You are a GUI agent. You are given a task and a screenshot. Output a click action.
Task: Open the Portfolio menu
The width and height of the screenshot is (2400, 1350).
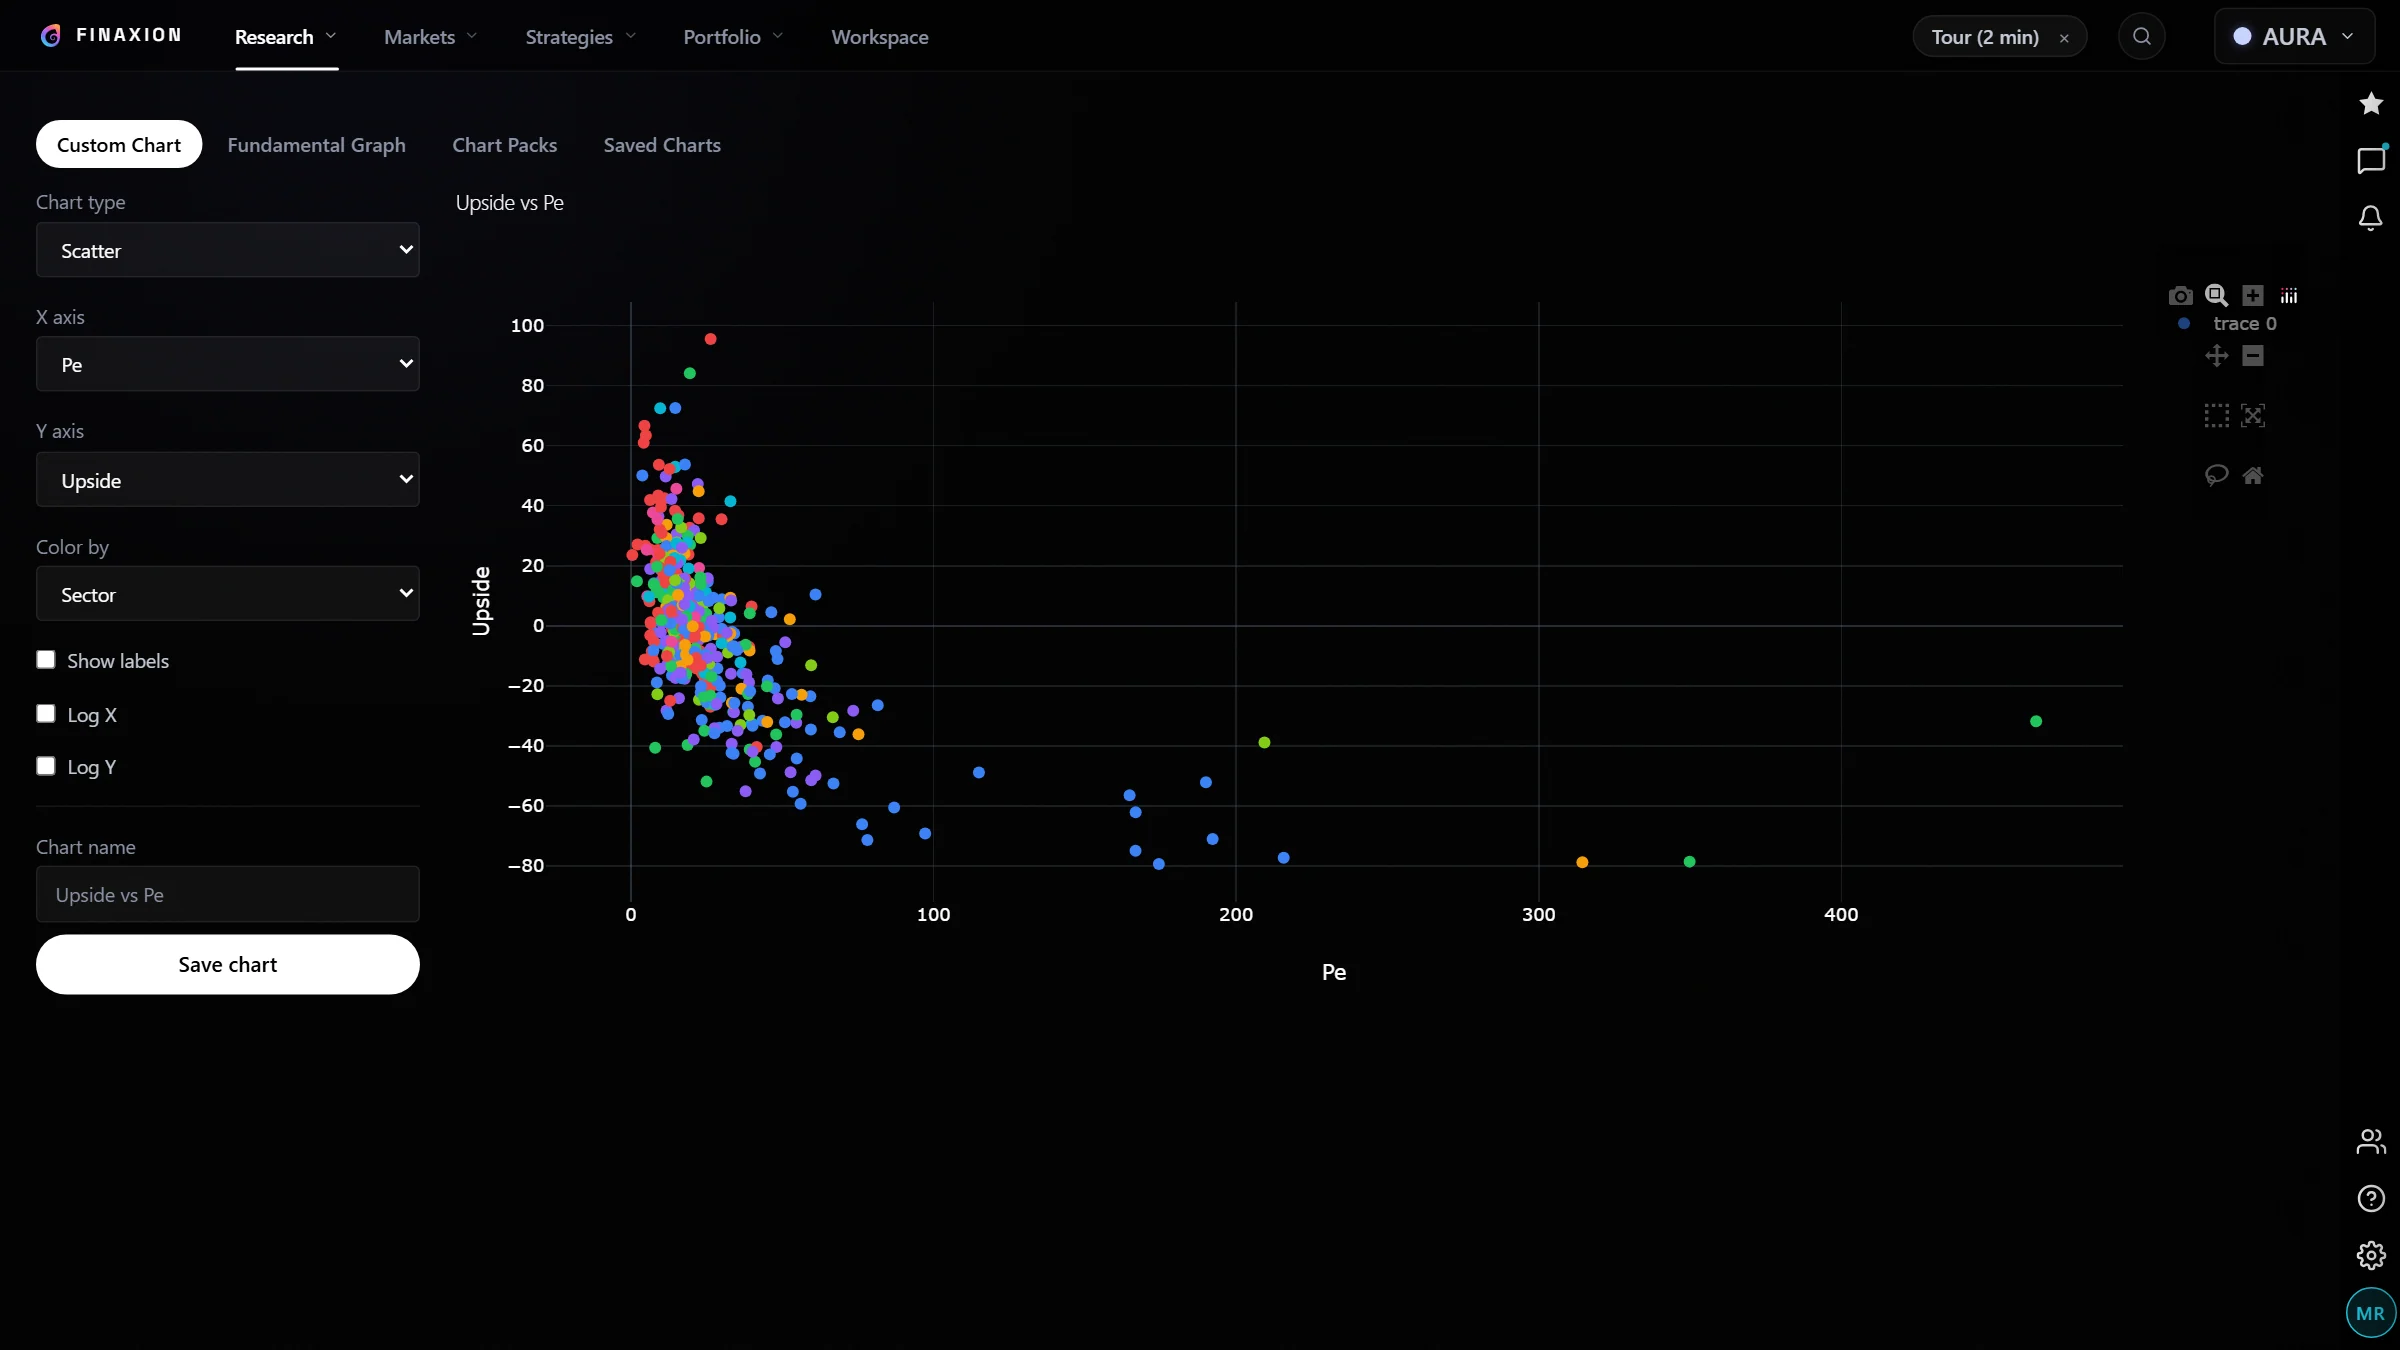[733, 37]
